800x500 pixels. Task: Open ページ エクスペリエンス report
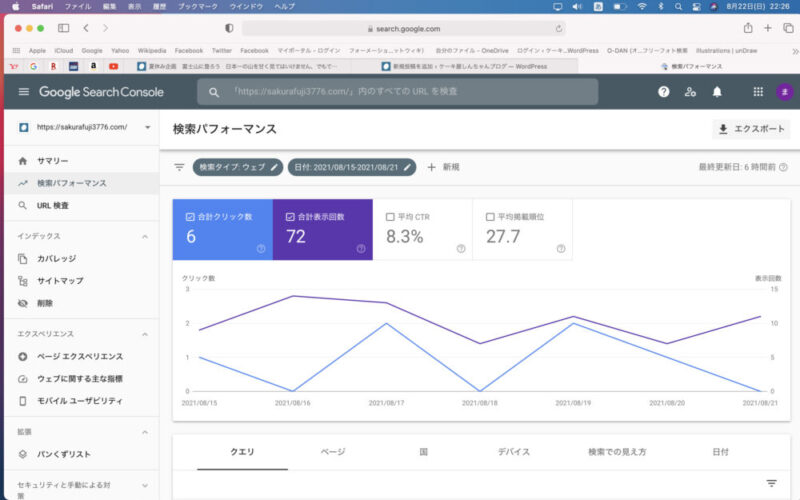click(82, 357)
